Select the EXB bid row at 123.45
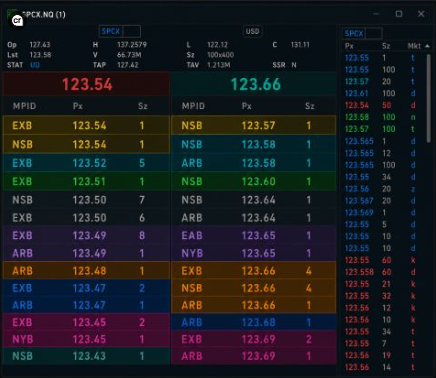Viewport: 436px width, 378px height. (x=86, y=322)
